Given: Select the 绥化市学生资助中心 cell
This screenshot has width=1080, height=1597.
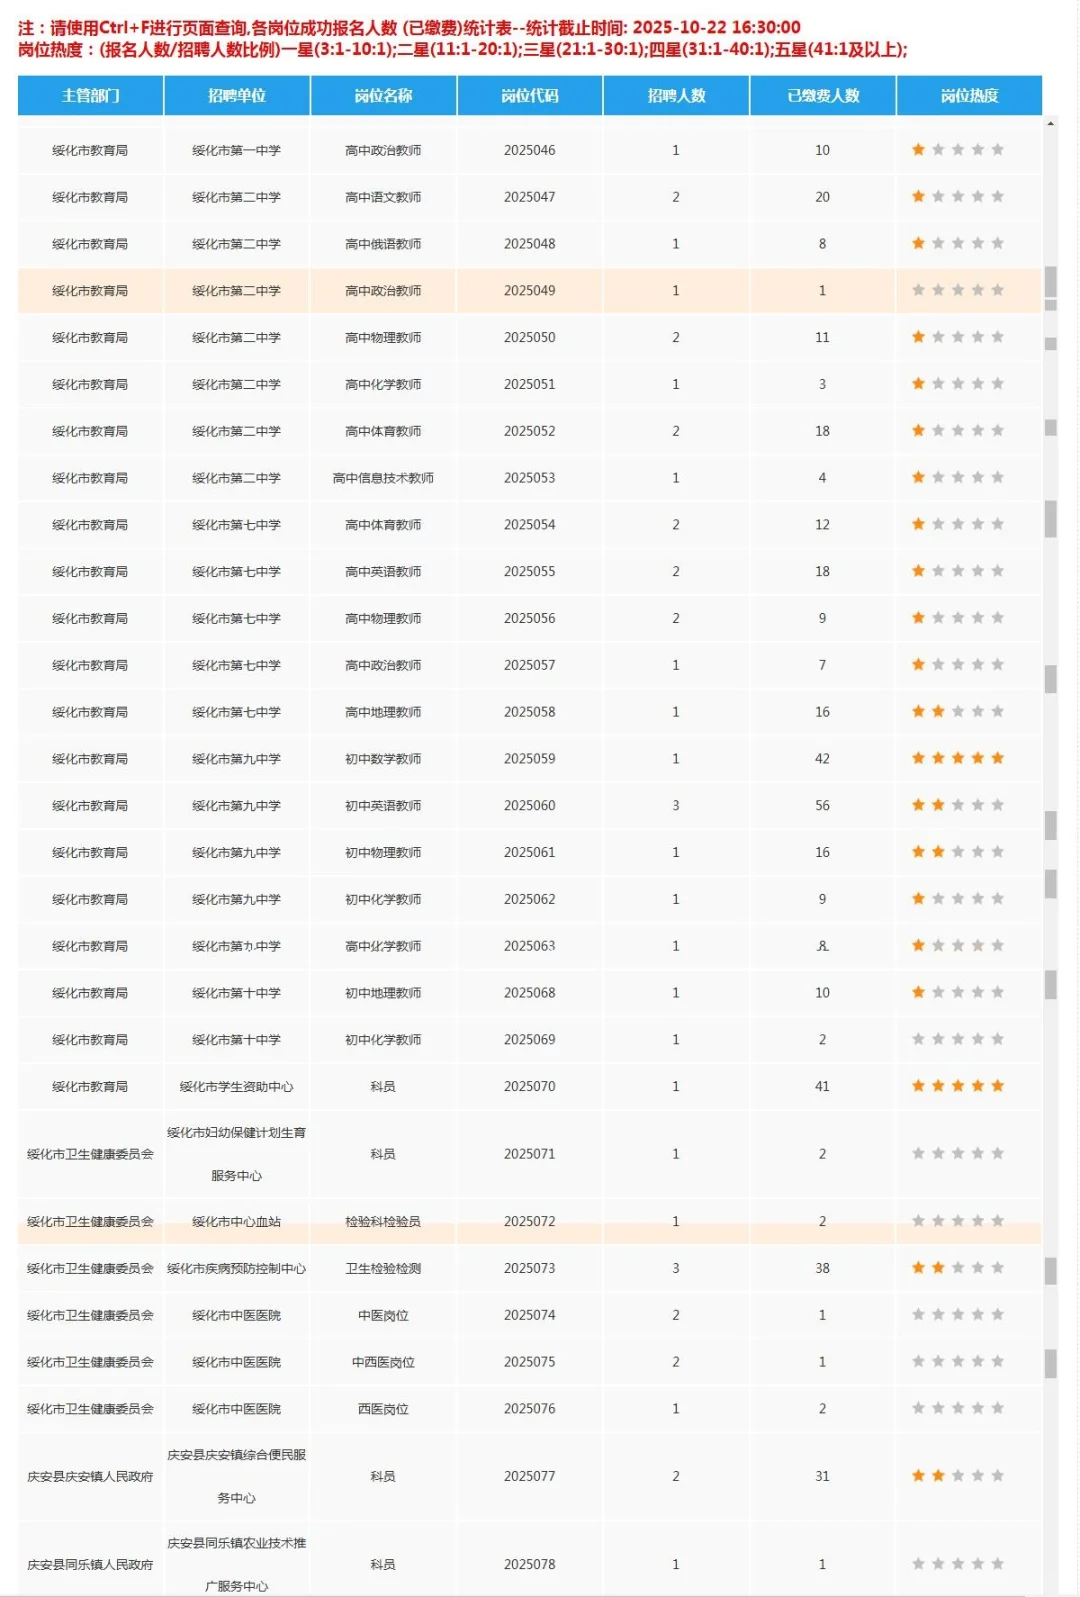Looking at the screenshot, I should click(237, 1086).
